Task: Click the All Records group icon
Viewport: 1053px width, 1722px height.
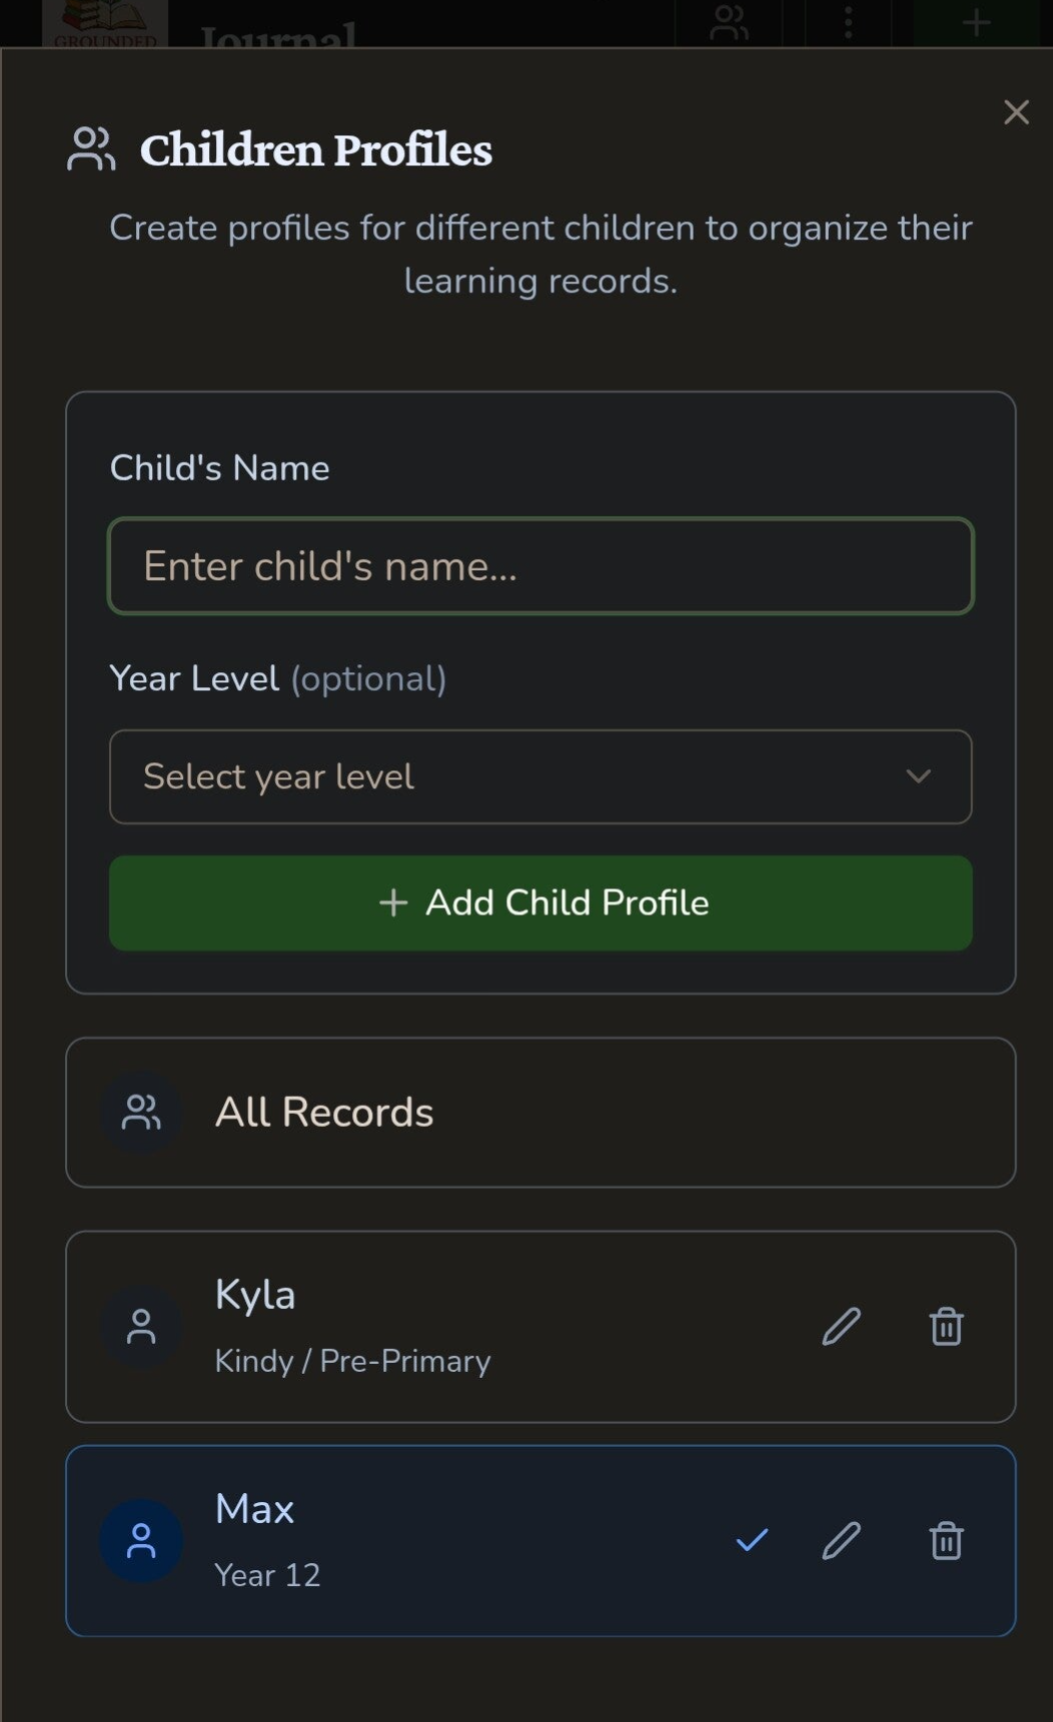Action: [141, 1112]
